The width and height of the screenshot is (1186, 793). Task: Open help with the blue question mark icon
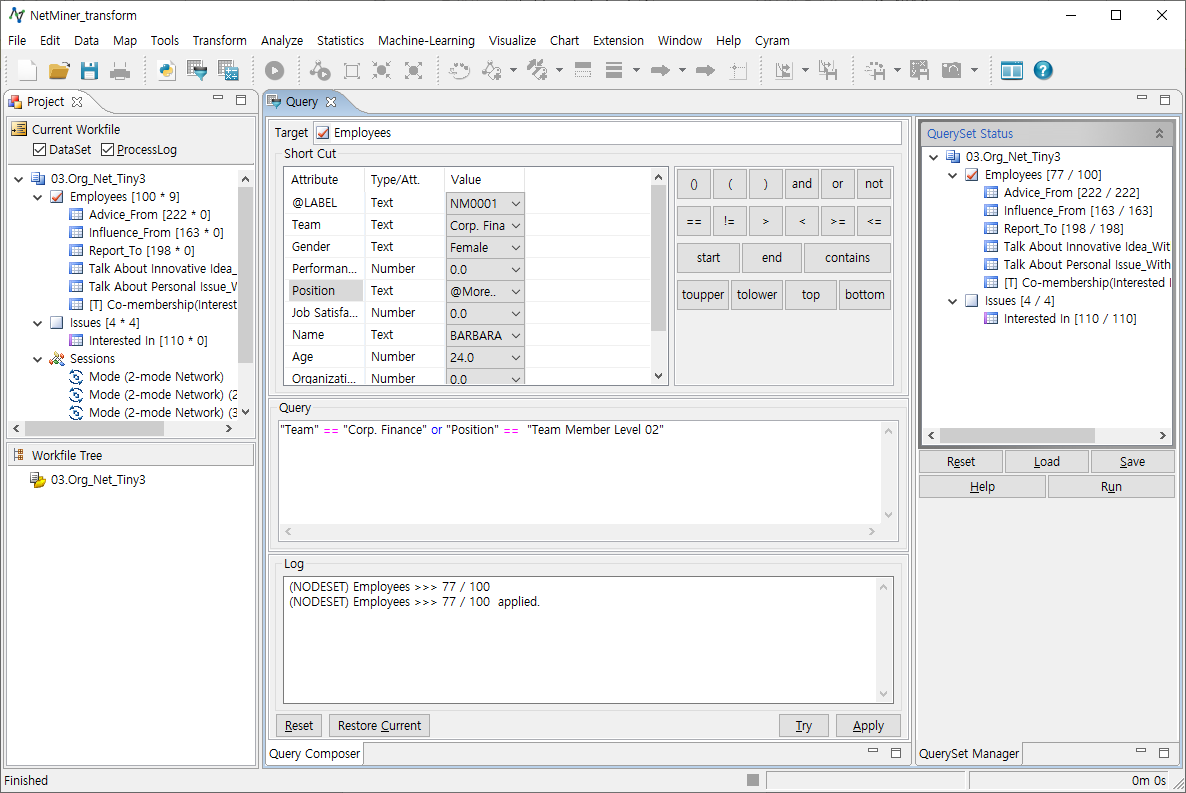pos(1043,70)
